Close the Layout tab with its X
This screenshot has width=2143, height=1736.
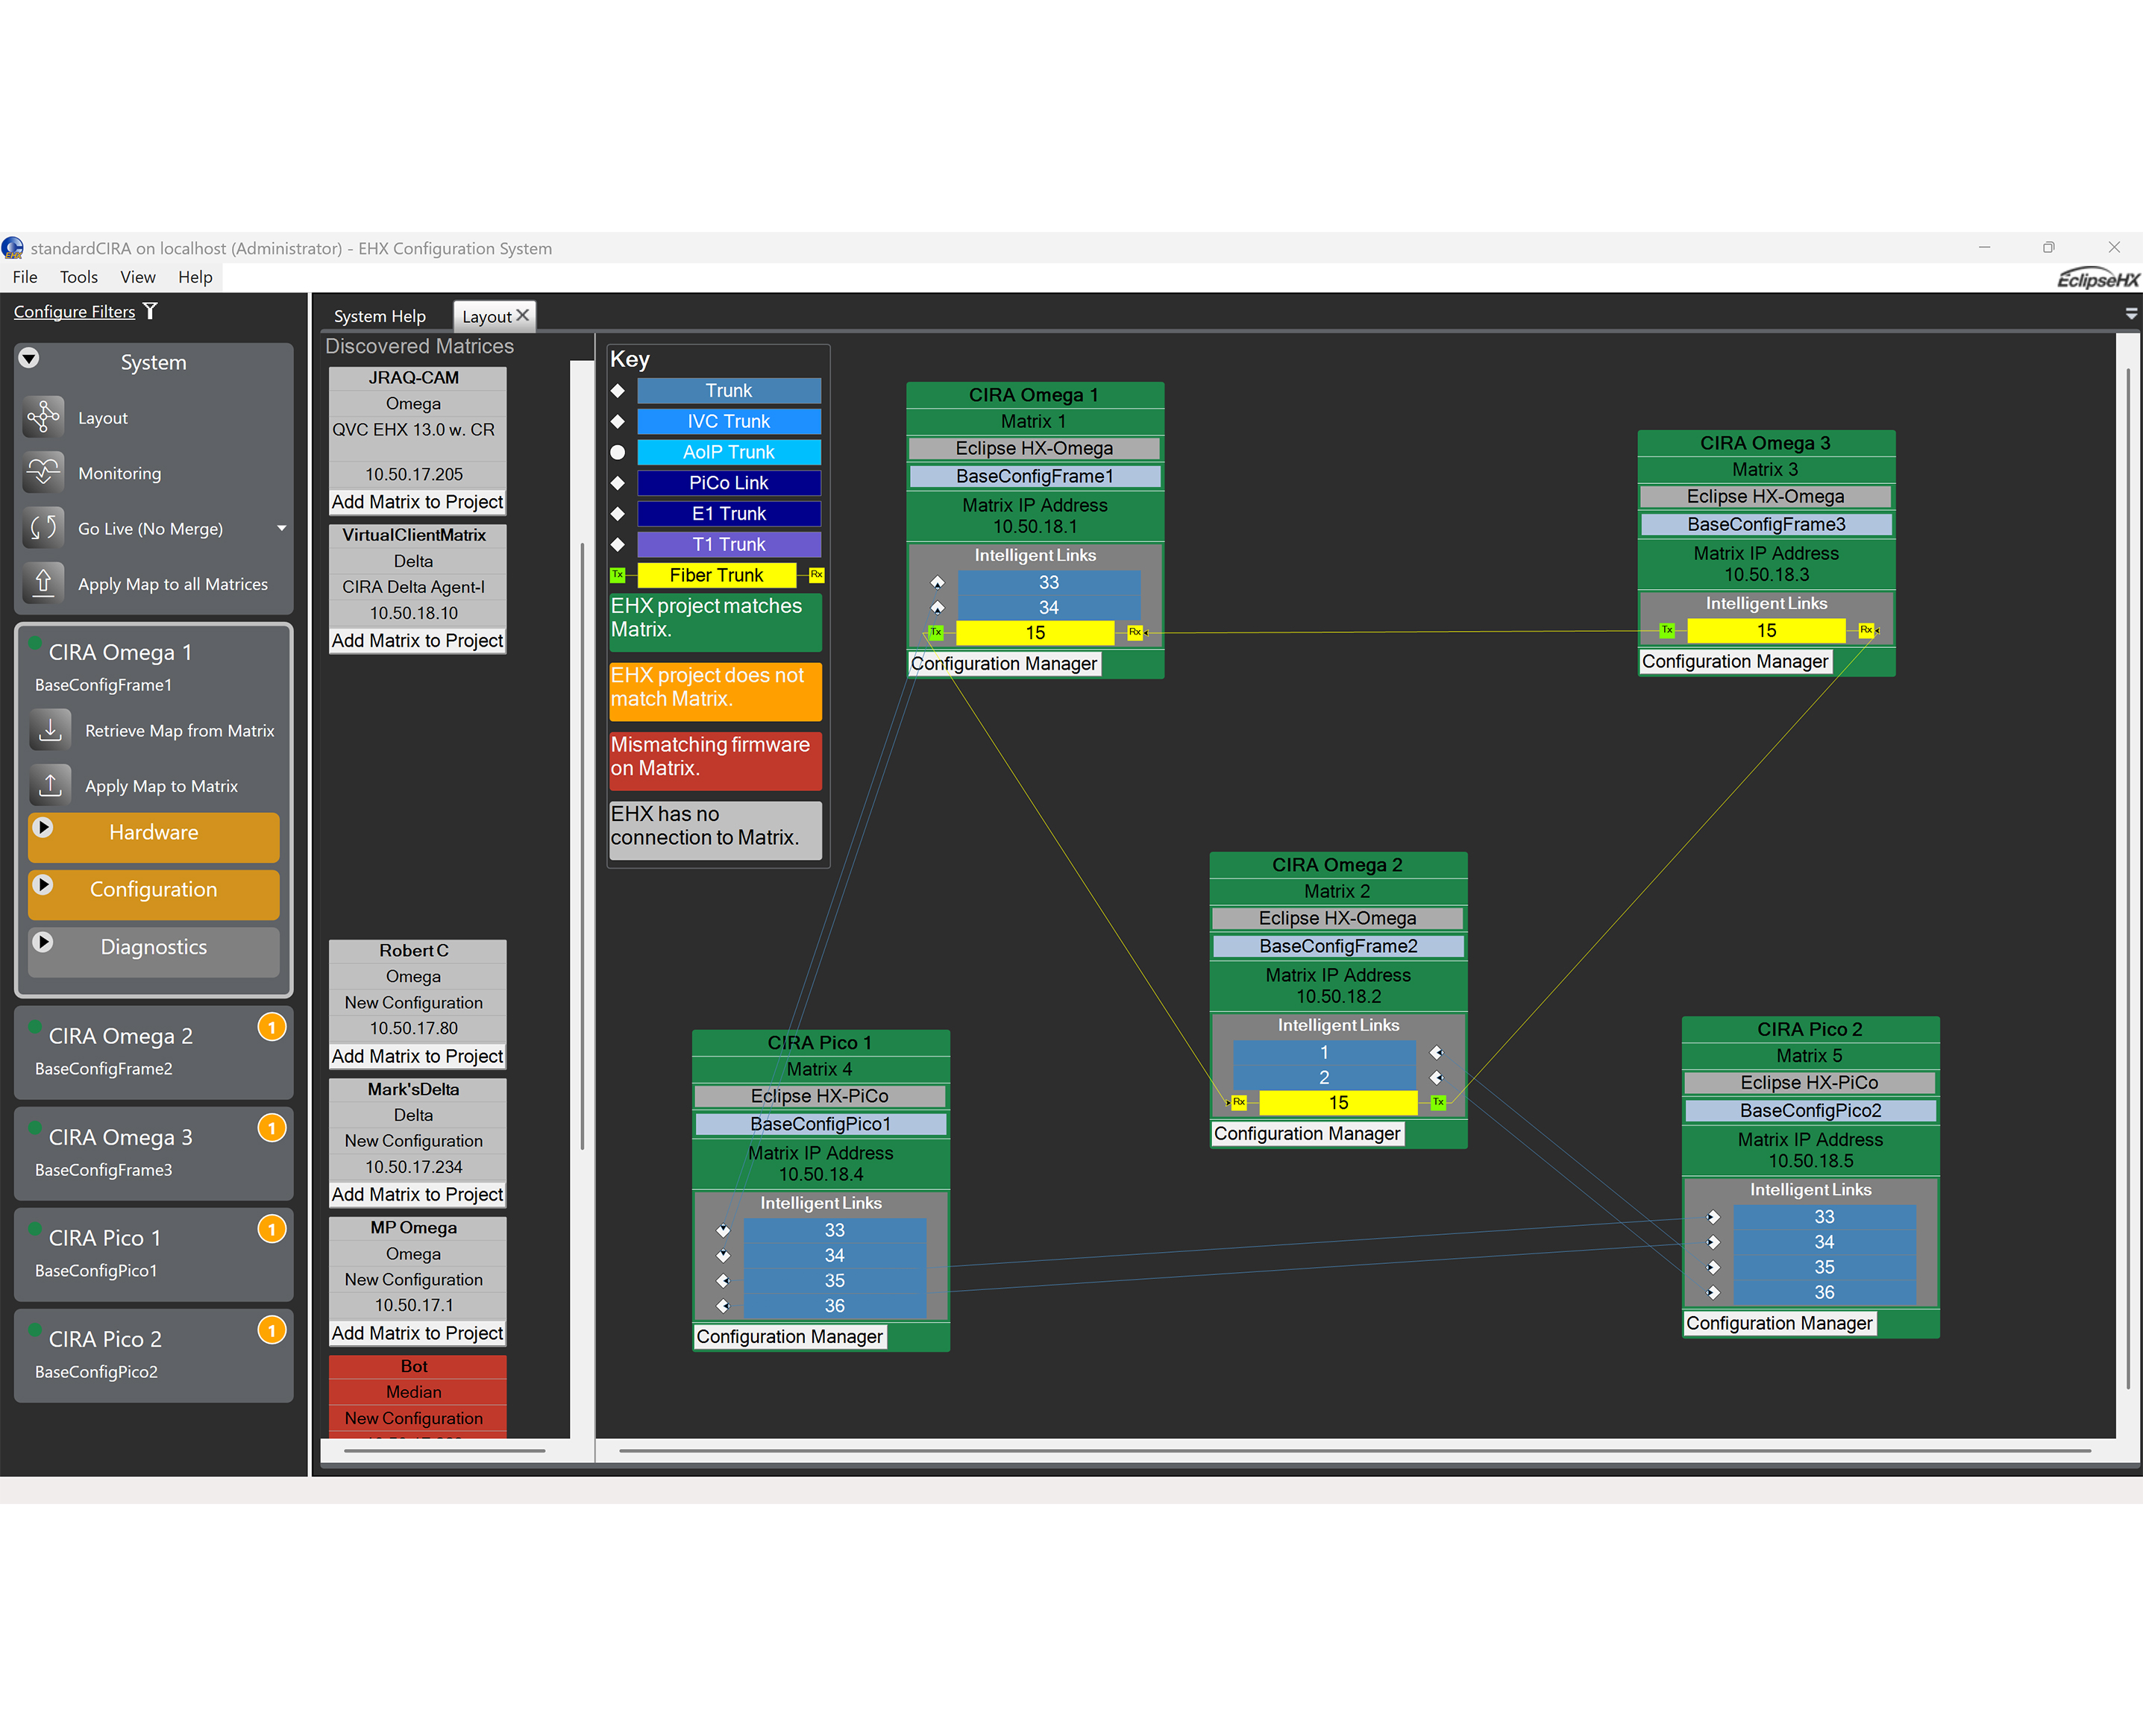point(522,315)
